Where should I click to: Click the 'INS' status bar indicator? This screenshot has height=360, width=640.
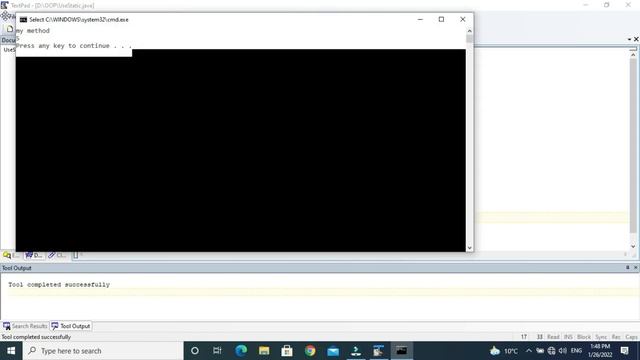pyautogui.click(x=568, y=337)
